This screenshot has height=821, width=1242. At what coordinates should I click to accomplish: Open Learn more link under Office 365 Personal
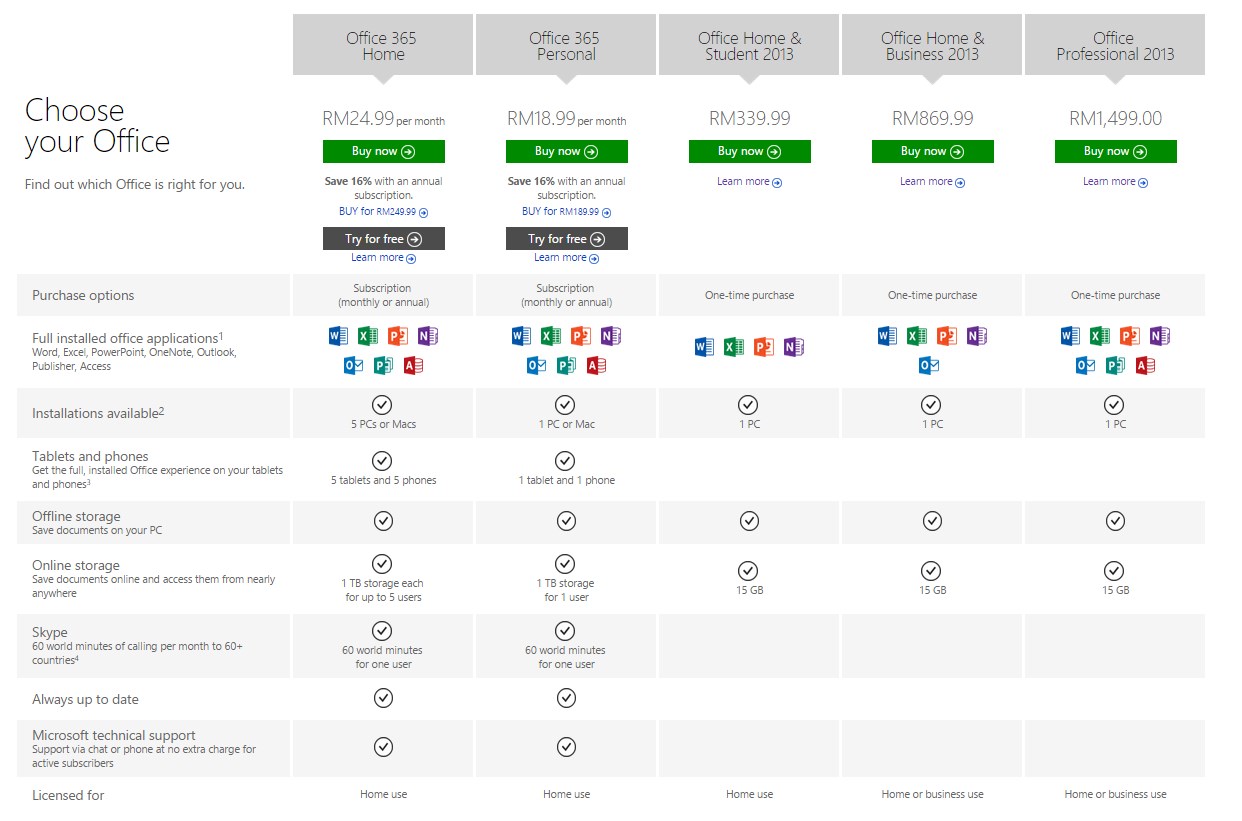click(x=566, y=258)
